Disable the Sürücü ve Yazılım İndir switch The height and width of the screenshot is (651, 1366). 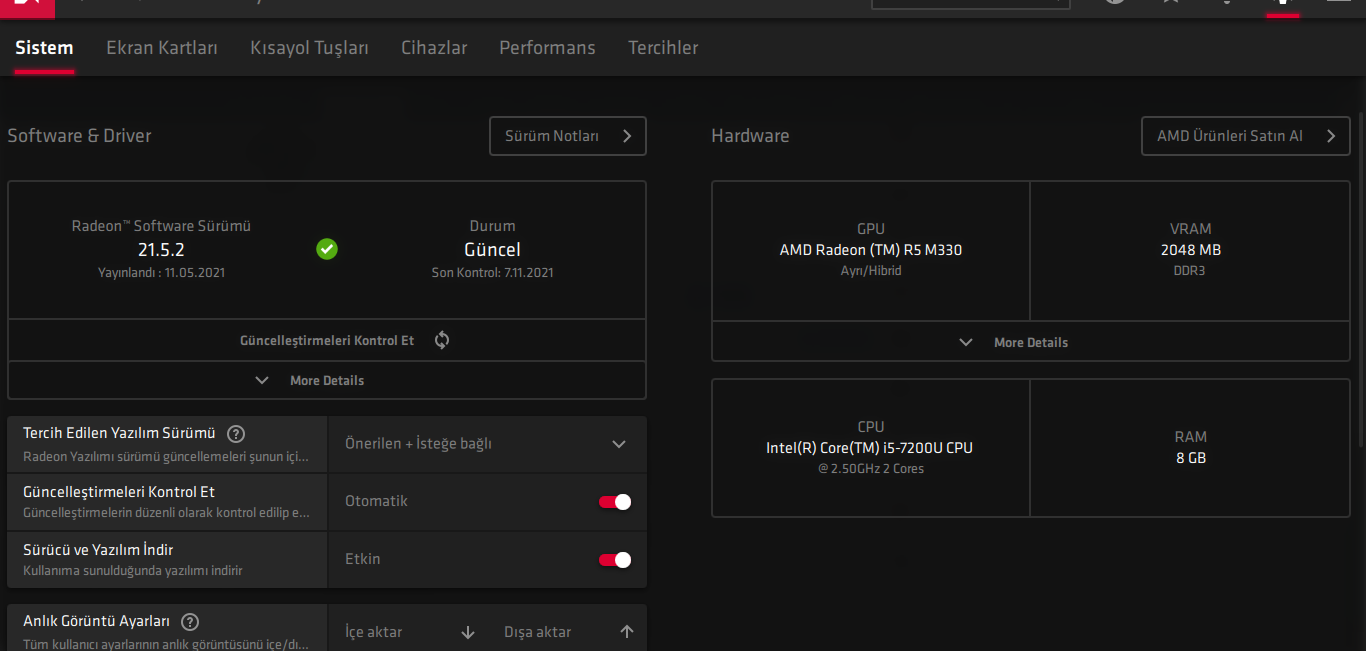click(614, 560)
